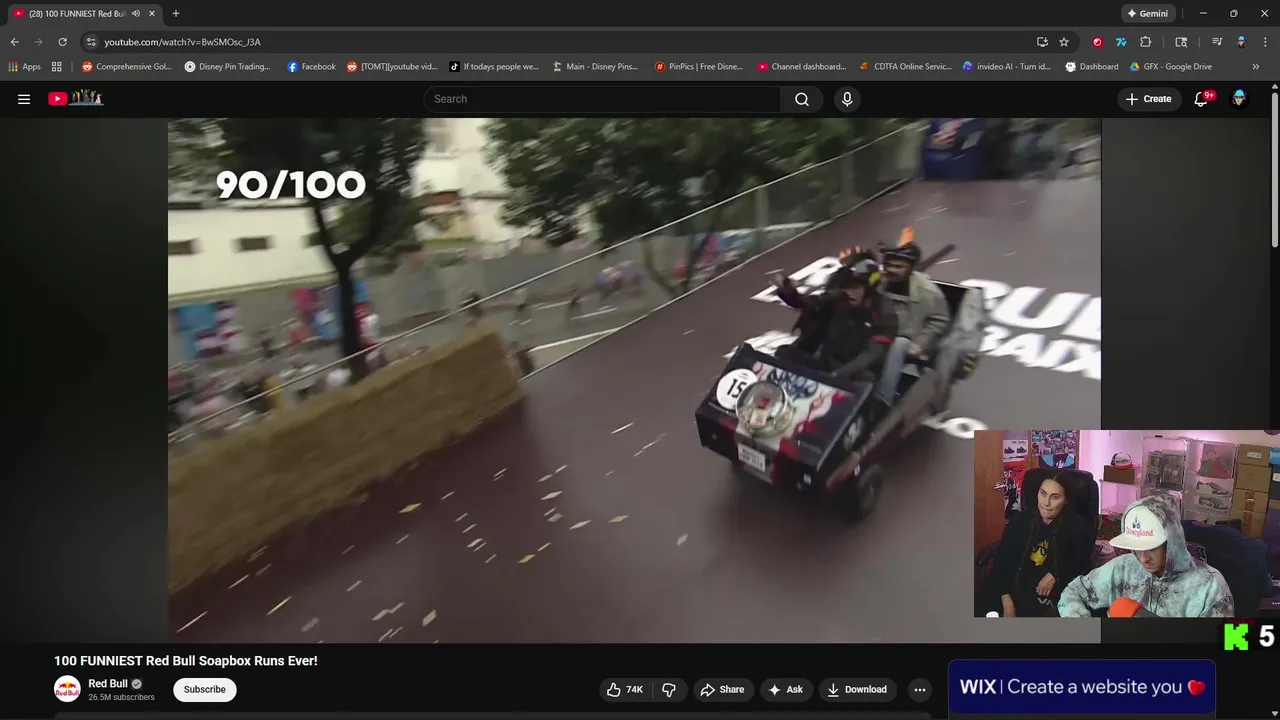Open the red circular extension icon
This screenshot has width=1280, height=720.
pos(1097,42)
